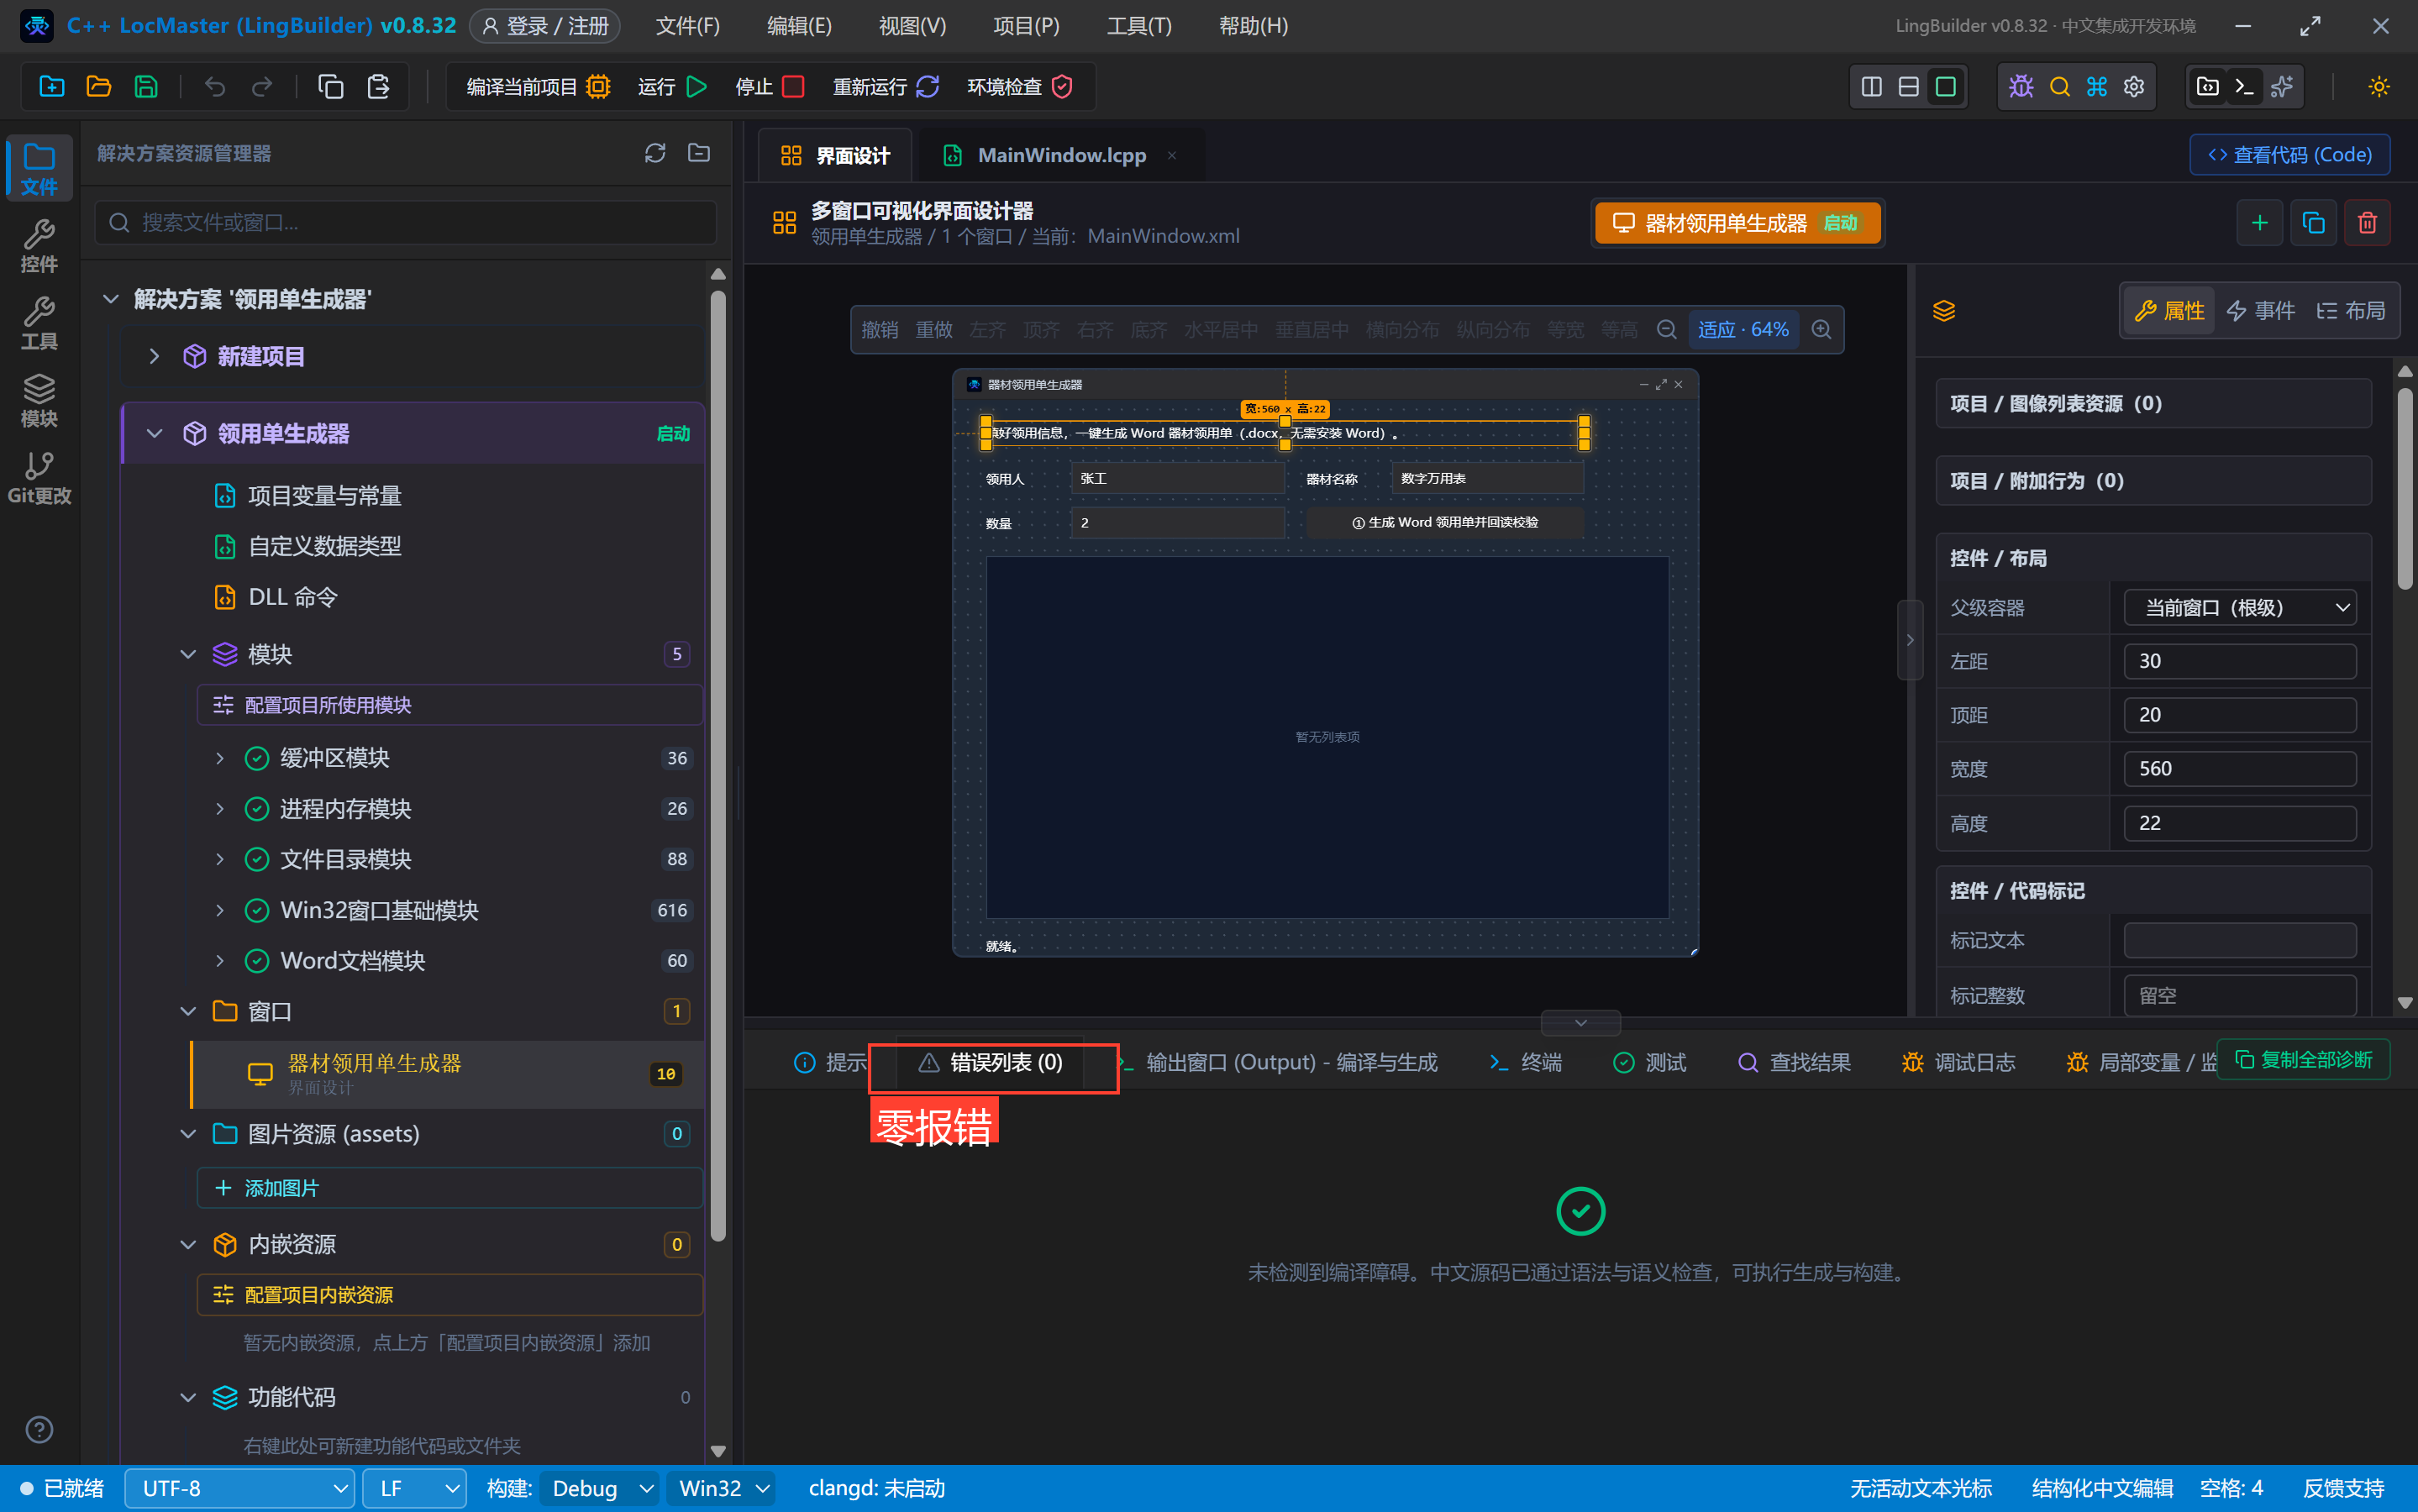Screen dimensions: 2418x1512
Task: Click the red delete window trash icon
Action: pyautogui.click(x=2366, y=222)
